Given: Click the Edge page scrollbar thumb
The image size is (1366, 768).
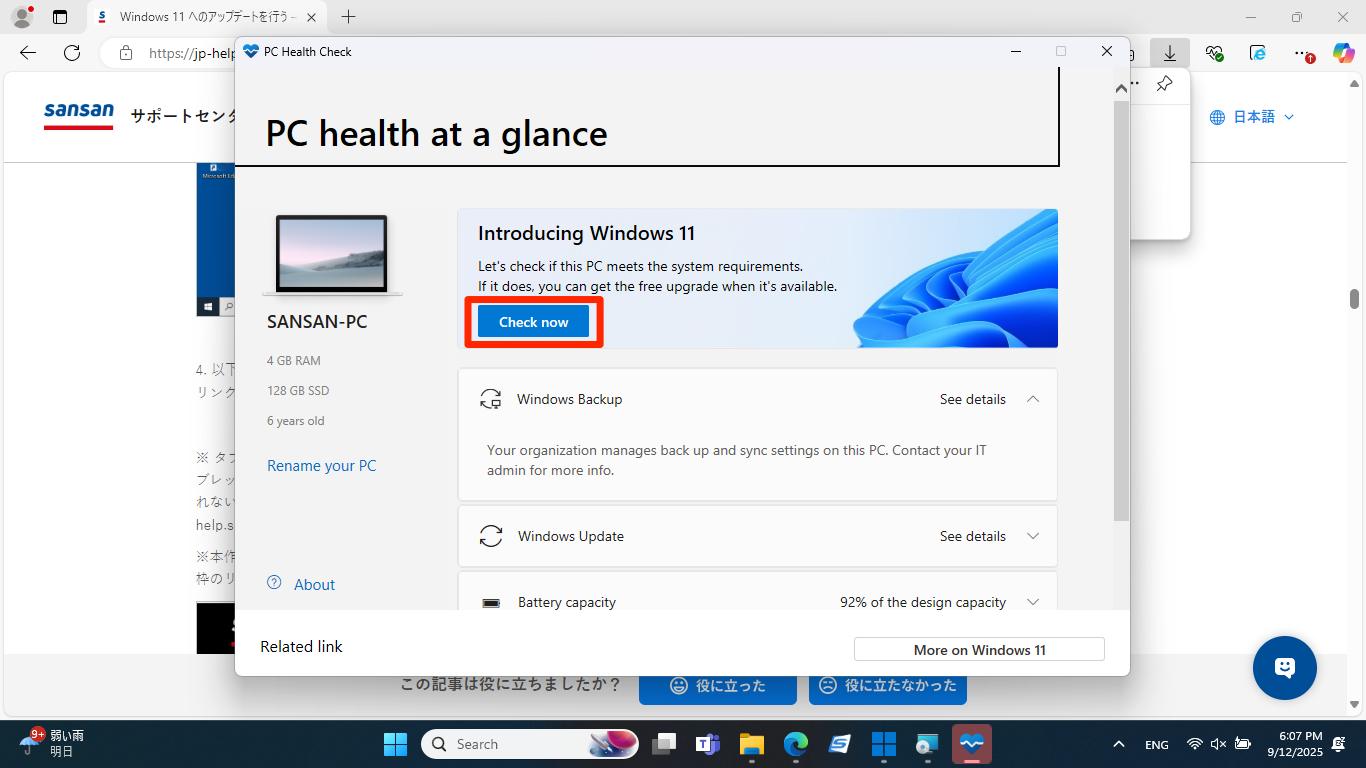Looking at the screenshot, I should (x=1354, y=299).
